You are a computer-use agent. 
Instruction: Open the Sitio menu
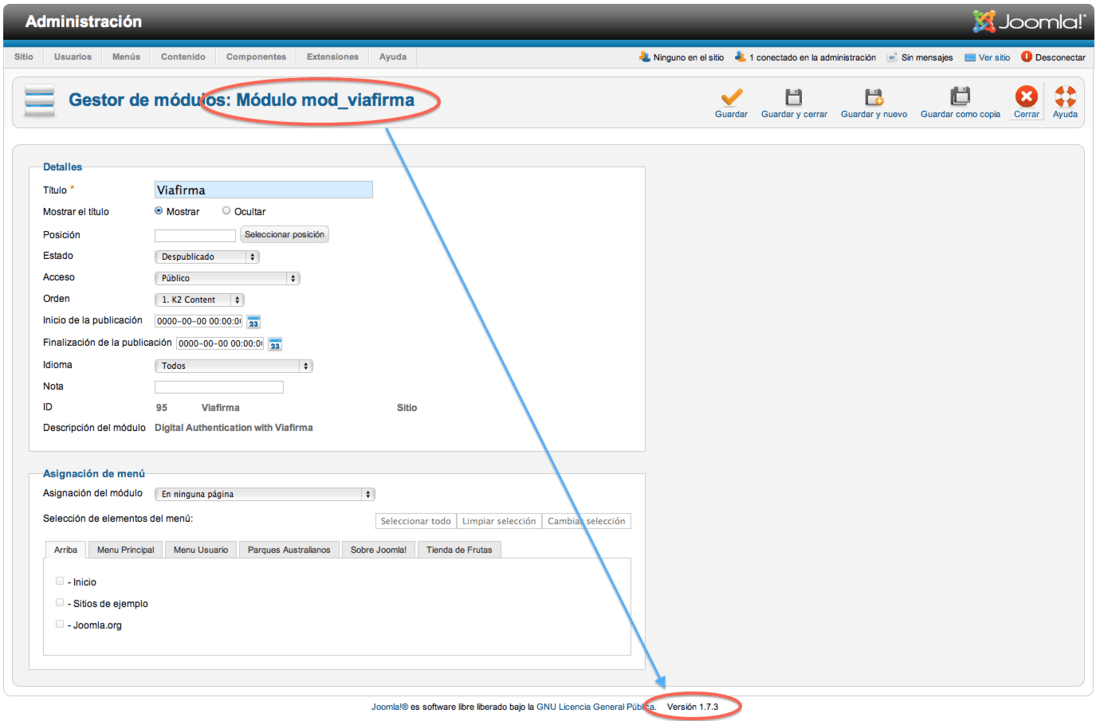pyautogui.click(x=24, y=57)
